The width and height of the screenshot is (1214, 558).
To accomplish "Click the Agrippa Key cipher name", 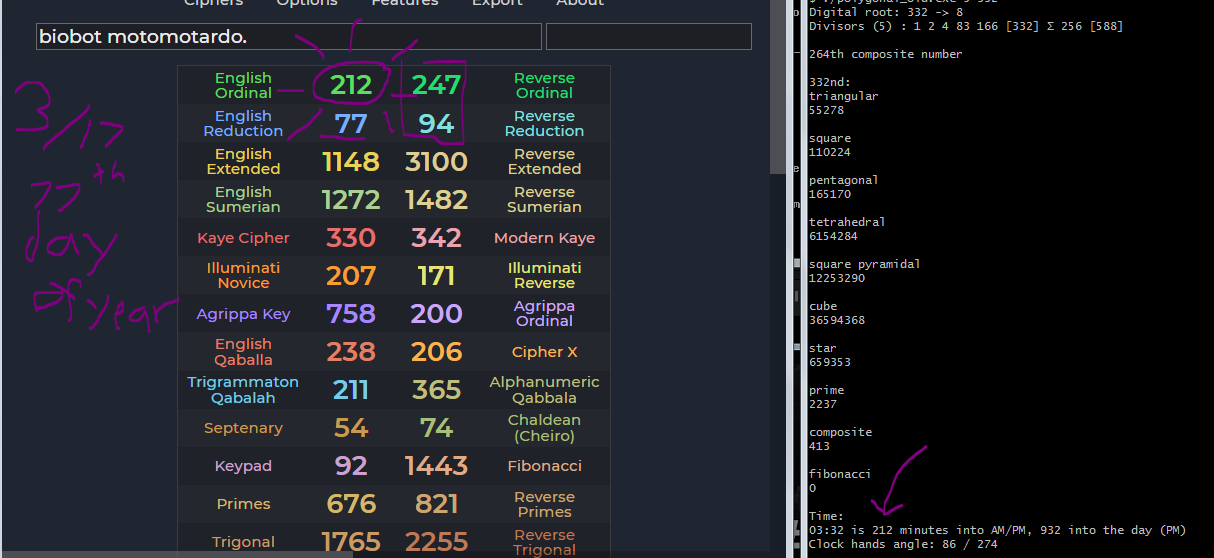I will (x=243, y=314).
